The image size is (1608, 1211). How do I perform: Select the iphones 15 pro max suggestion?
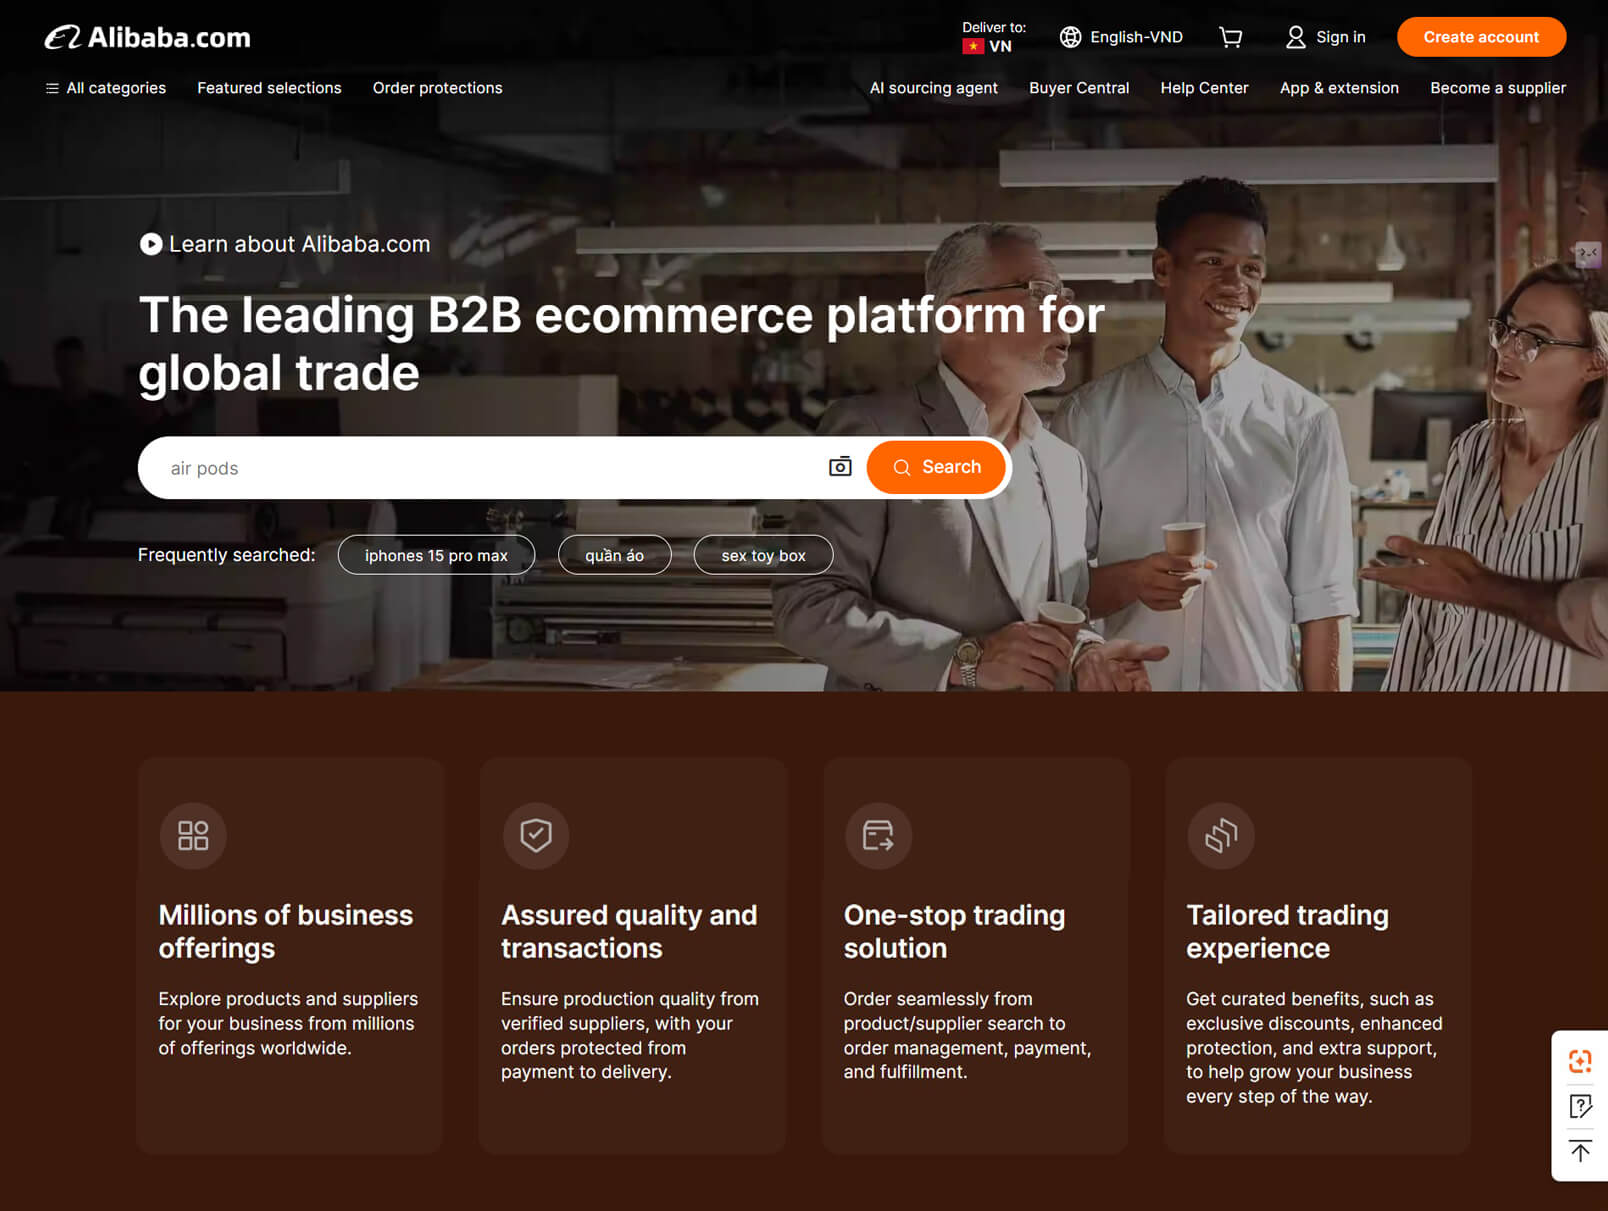436,555
